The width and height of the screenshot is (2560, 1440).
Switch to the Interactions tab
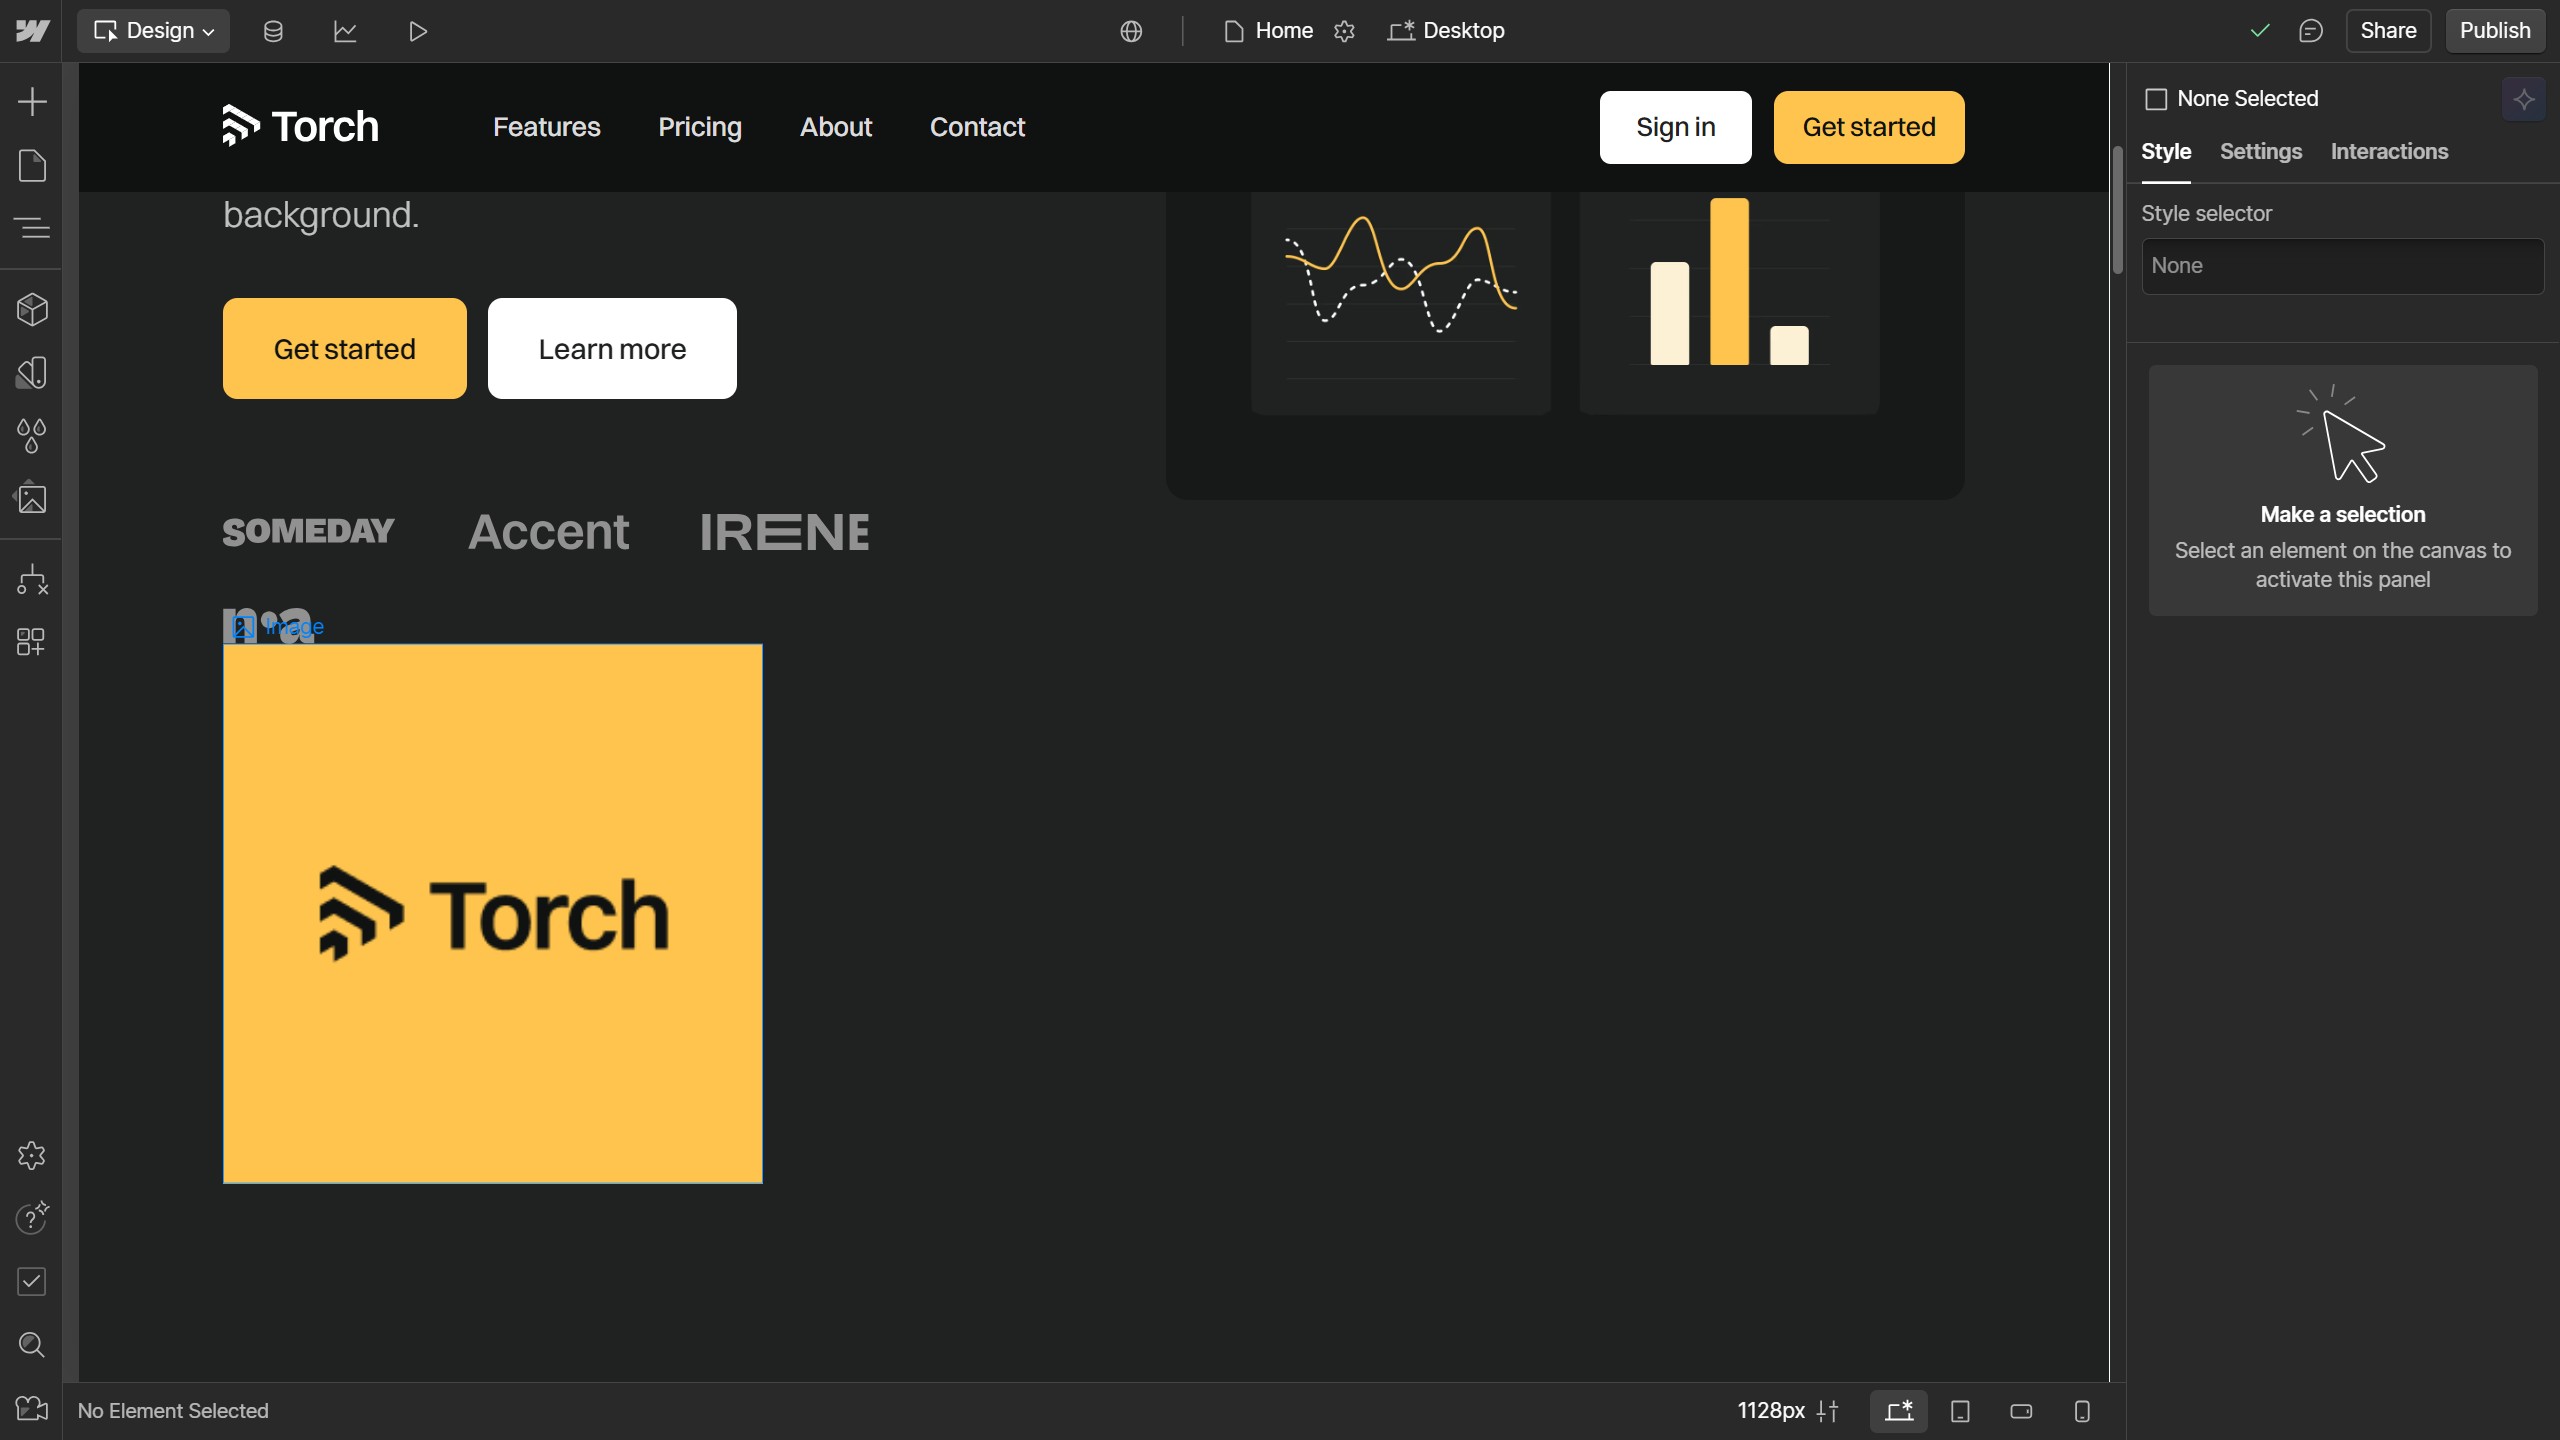[x=2389, y=151]
